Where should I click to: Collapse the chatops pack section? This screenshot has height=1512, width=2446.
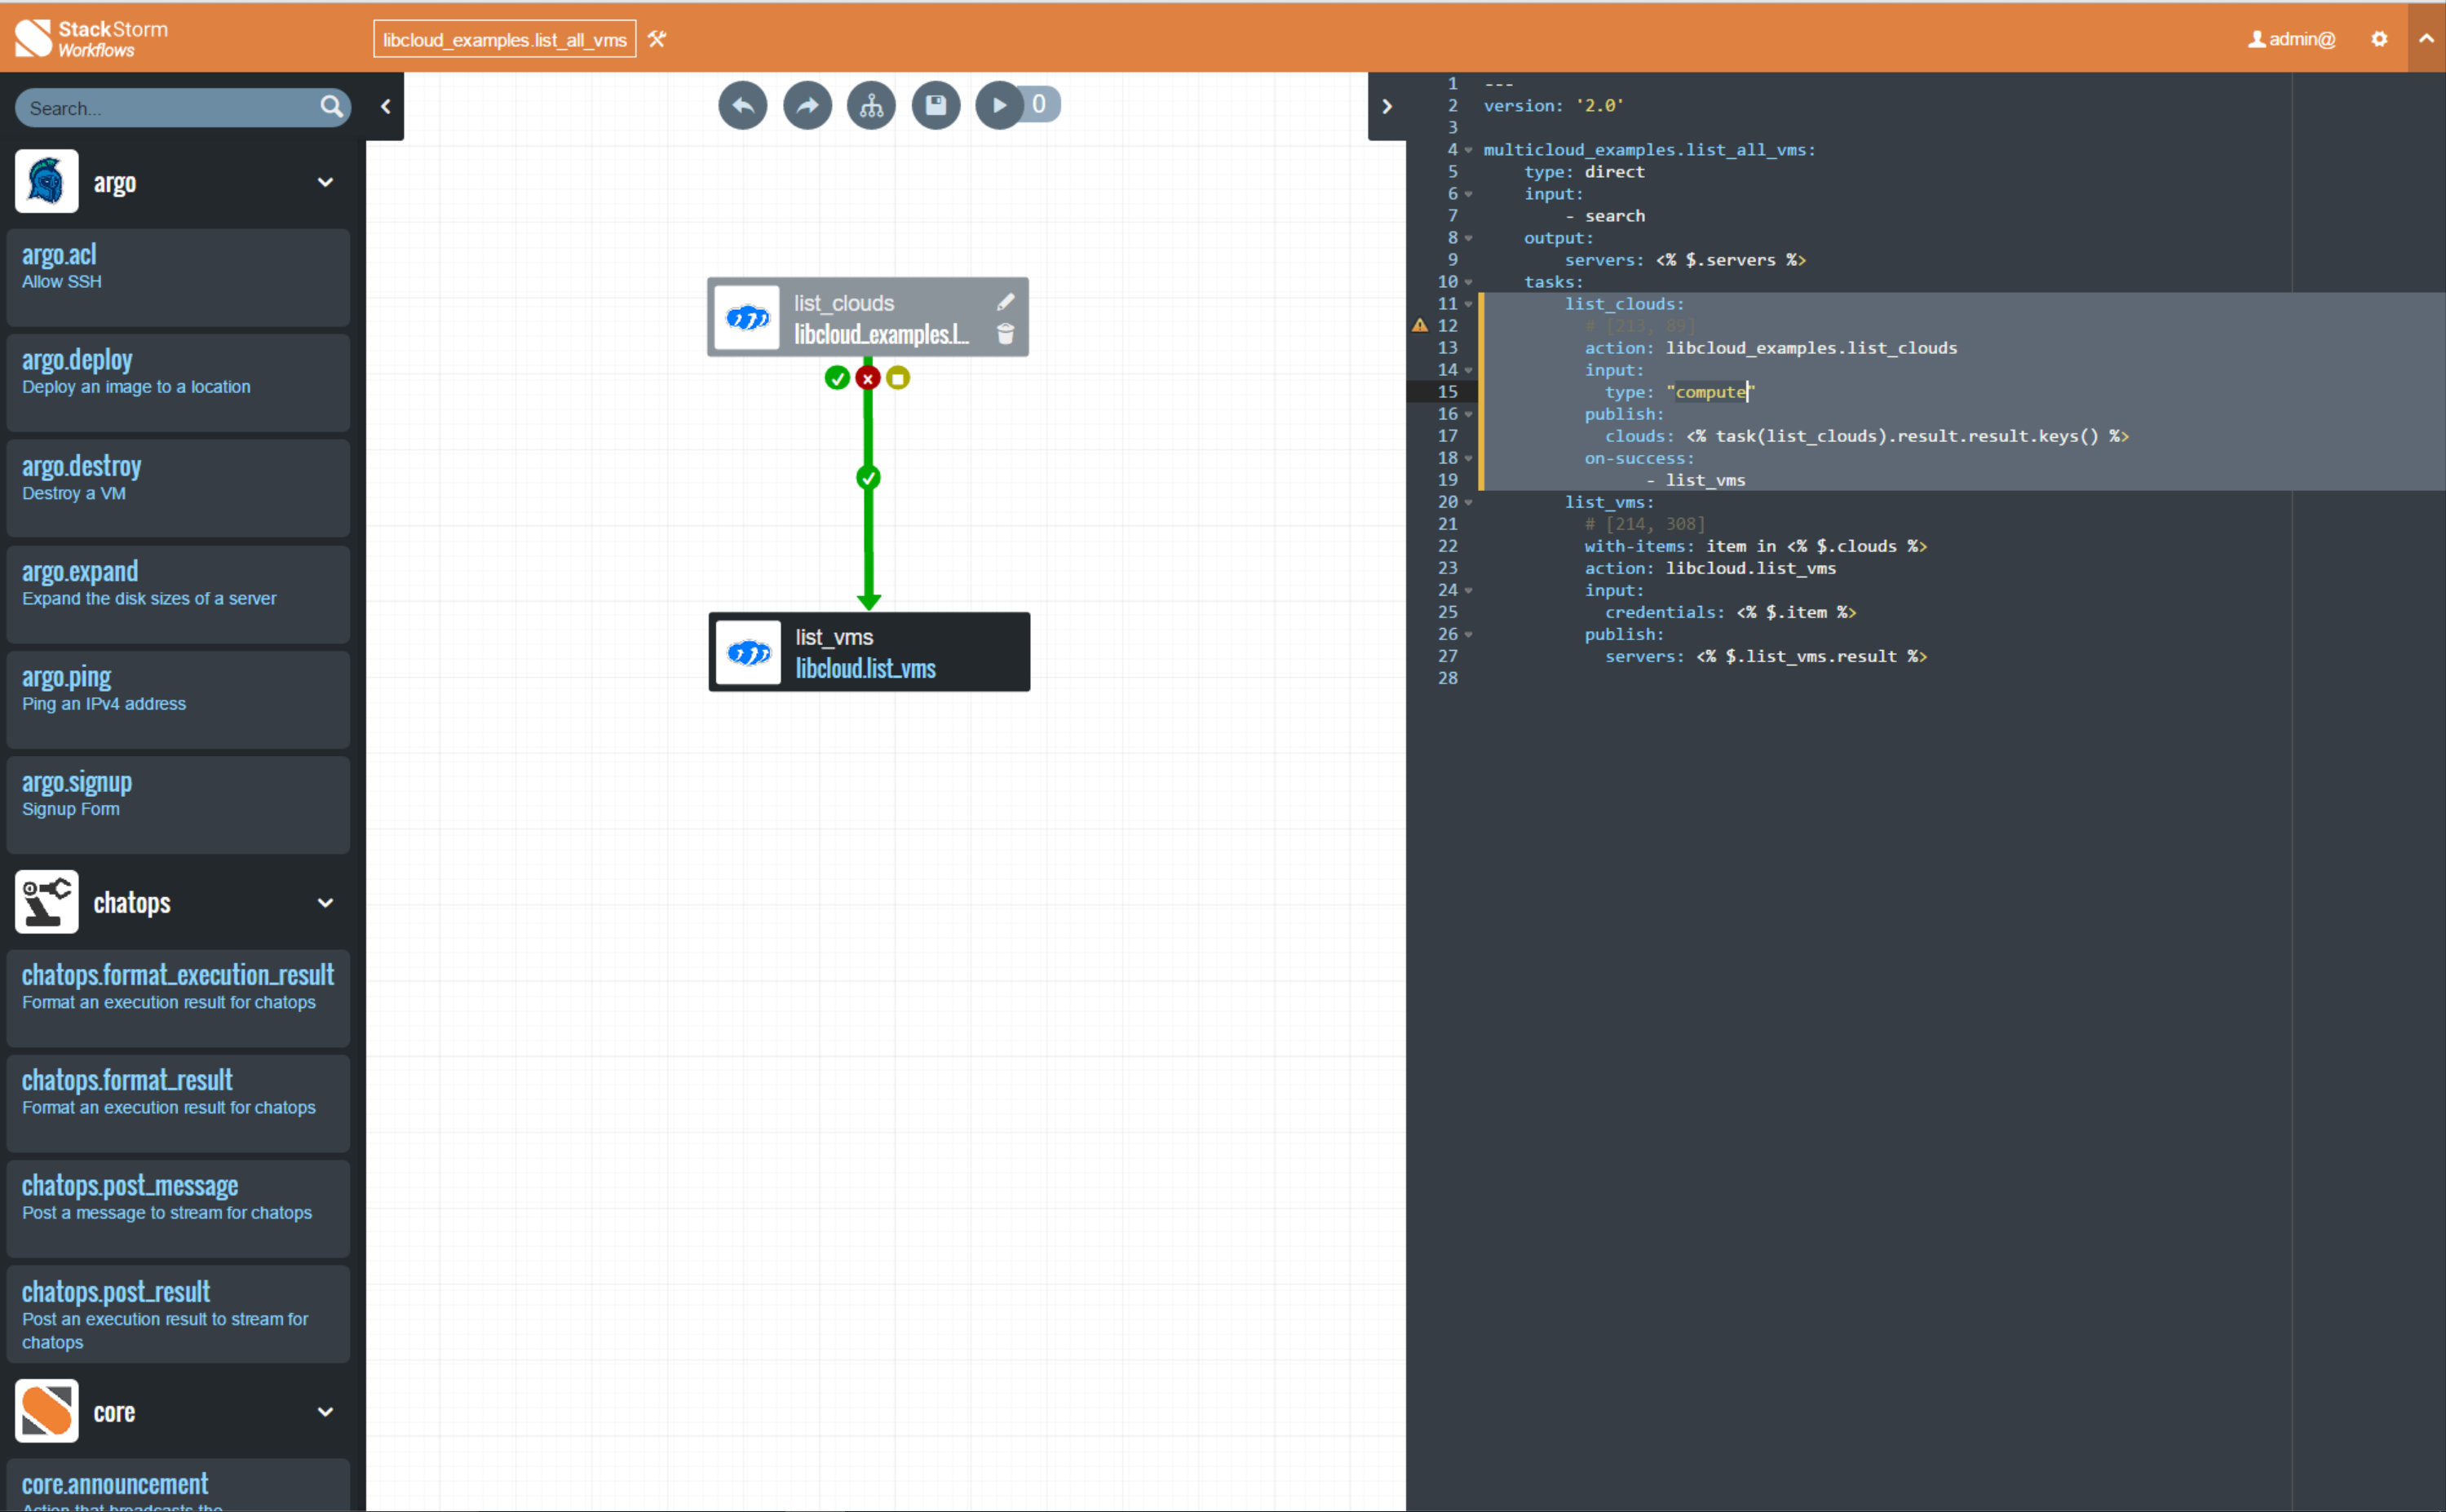tap(325, 902)
